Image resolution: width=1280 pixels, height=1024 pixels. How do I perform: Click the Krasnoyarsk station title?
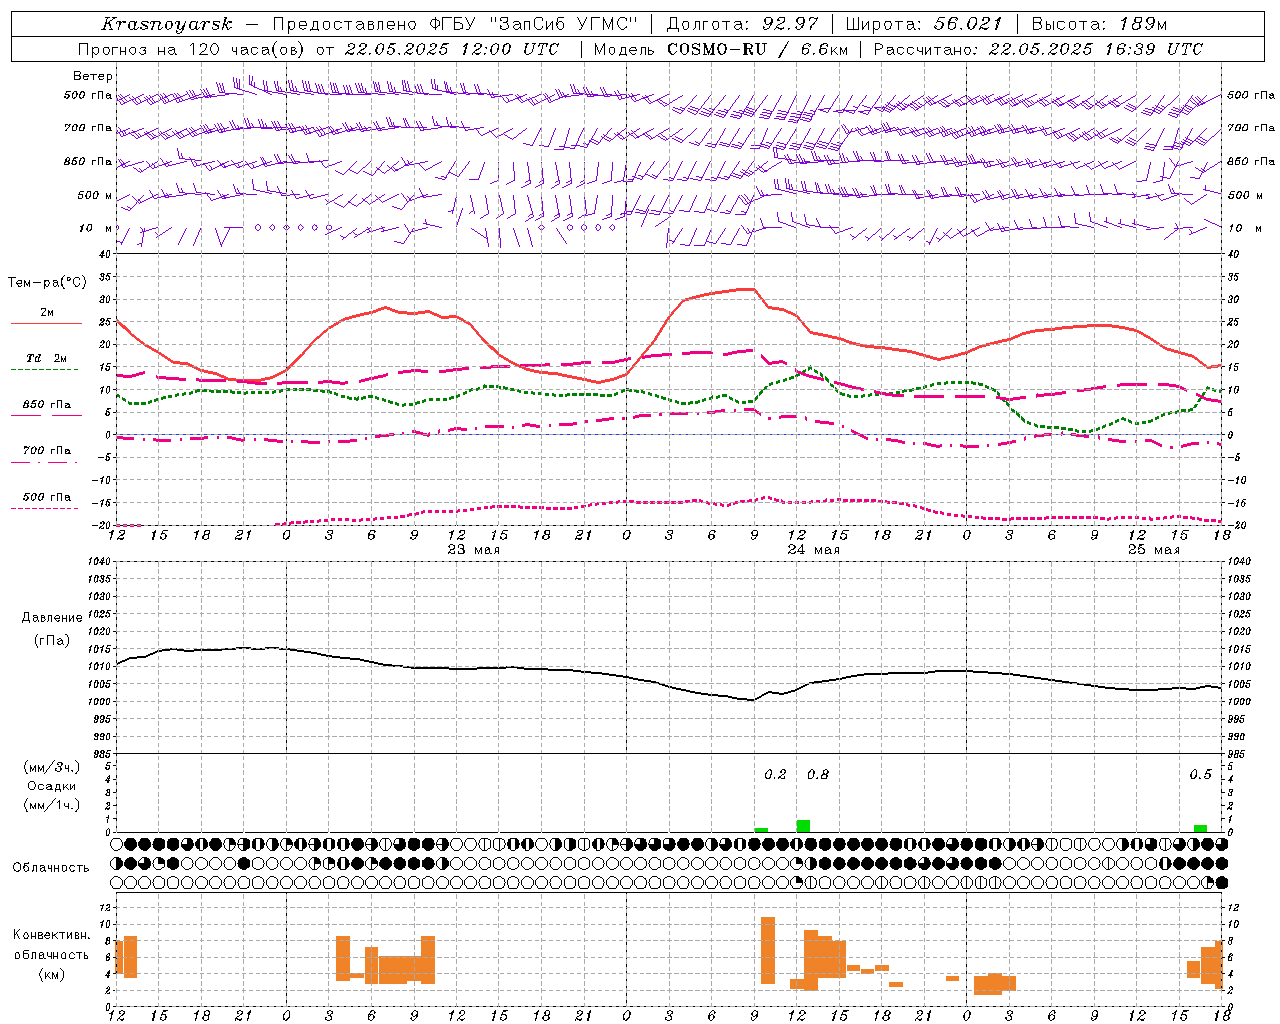[x=166, y=24]
